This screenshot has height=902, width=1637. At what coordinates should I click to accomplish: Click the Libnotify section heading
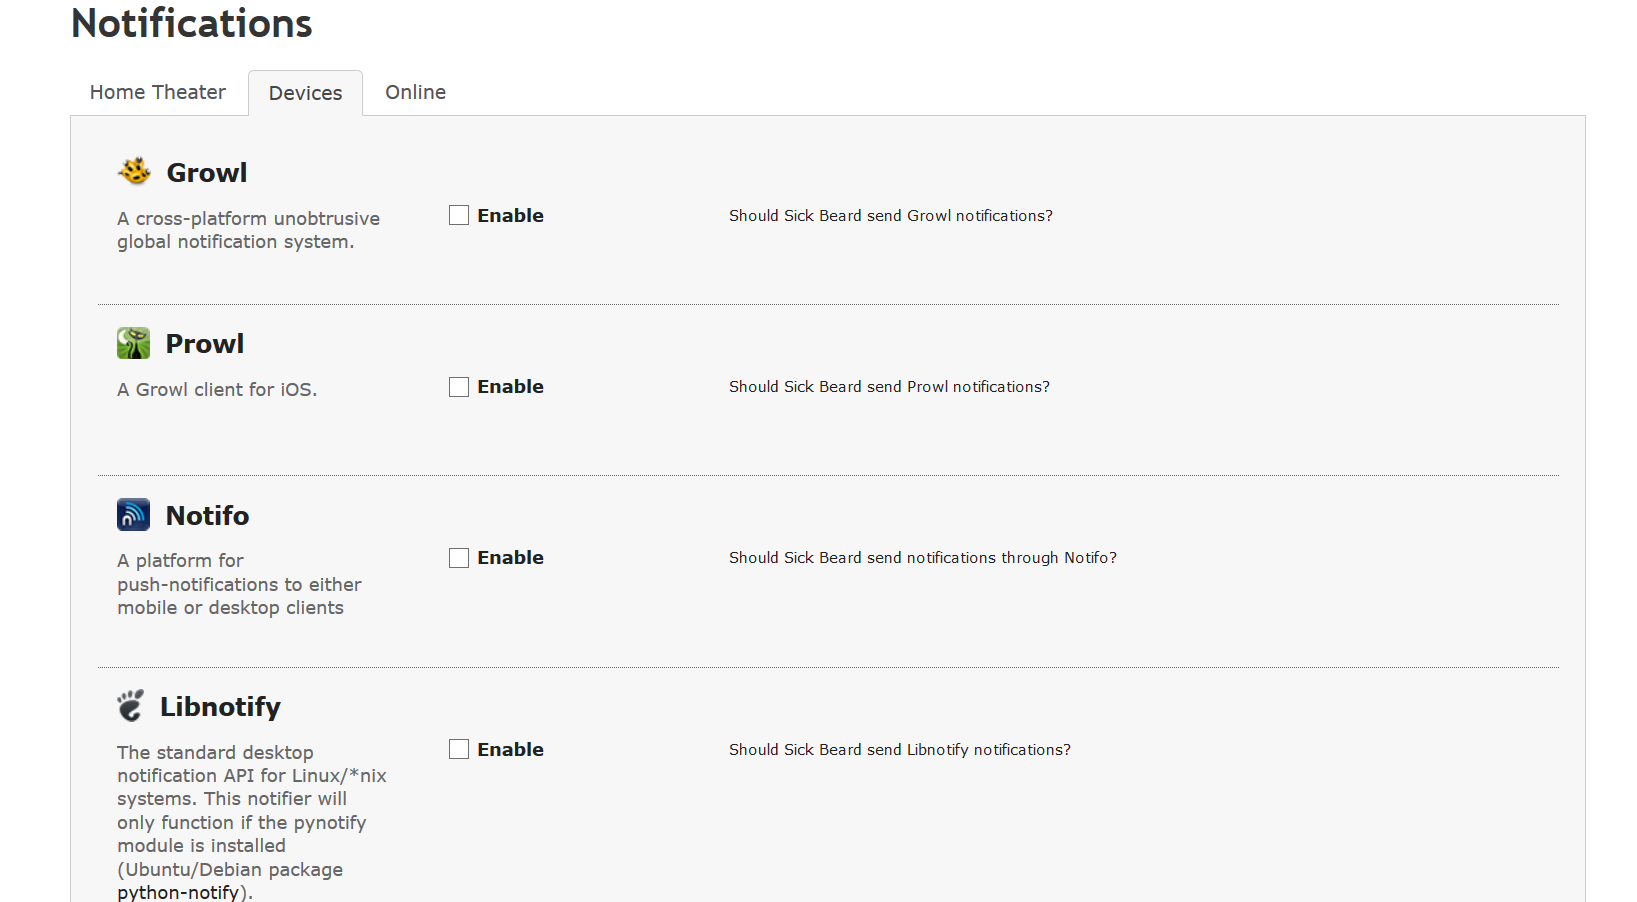click(x=220, y=707)
